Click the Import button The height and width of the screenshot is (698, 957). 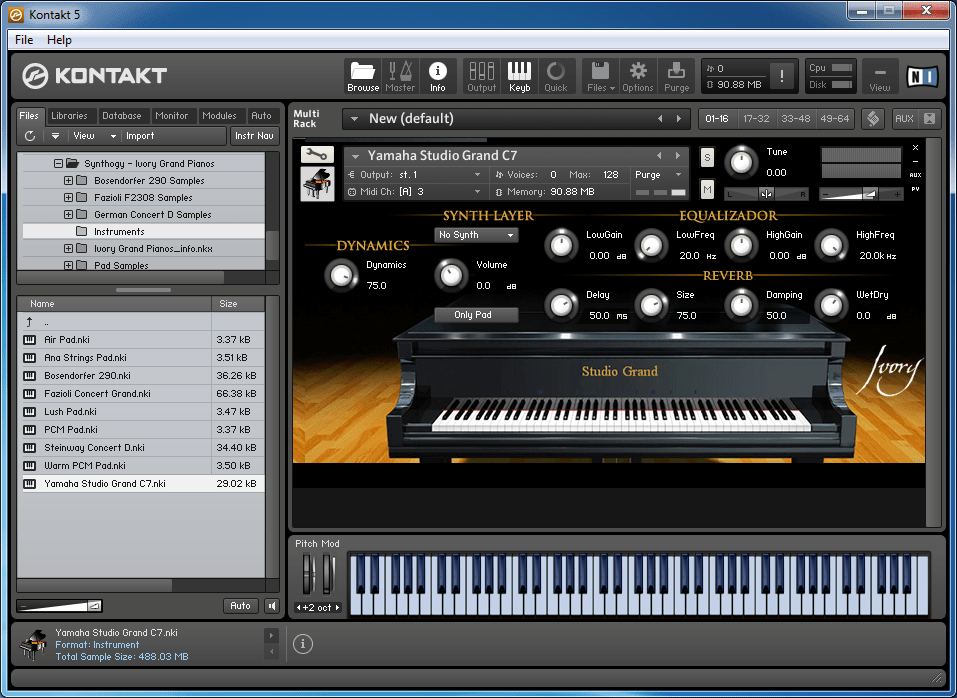[140, 136]
